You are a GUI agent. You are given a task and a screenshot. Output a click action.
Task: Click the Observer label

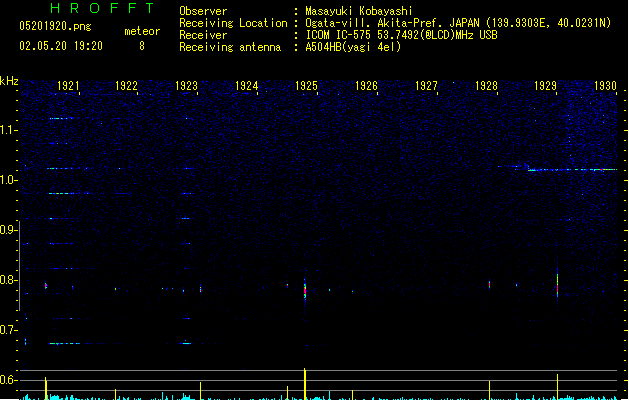point(203,11)
